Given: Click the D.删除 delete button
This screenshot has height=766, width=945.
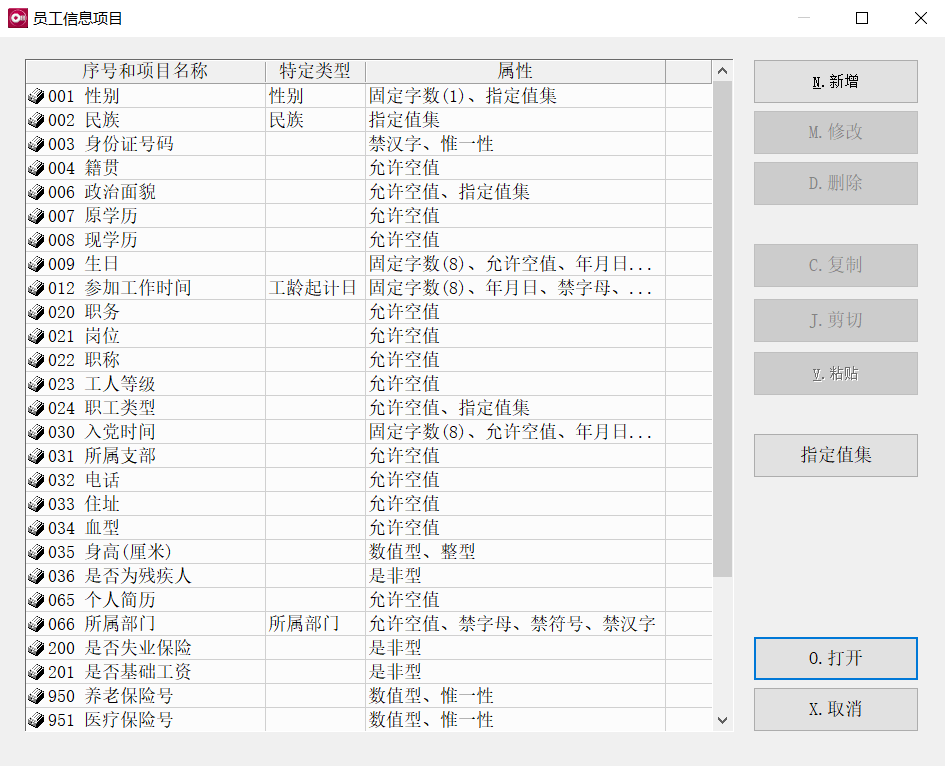Looking at the screenshot, I should coord(835,184).
